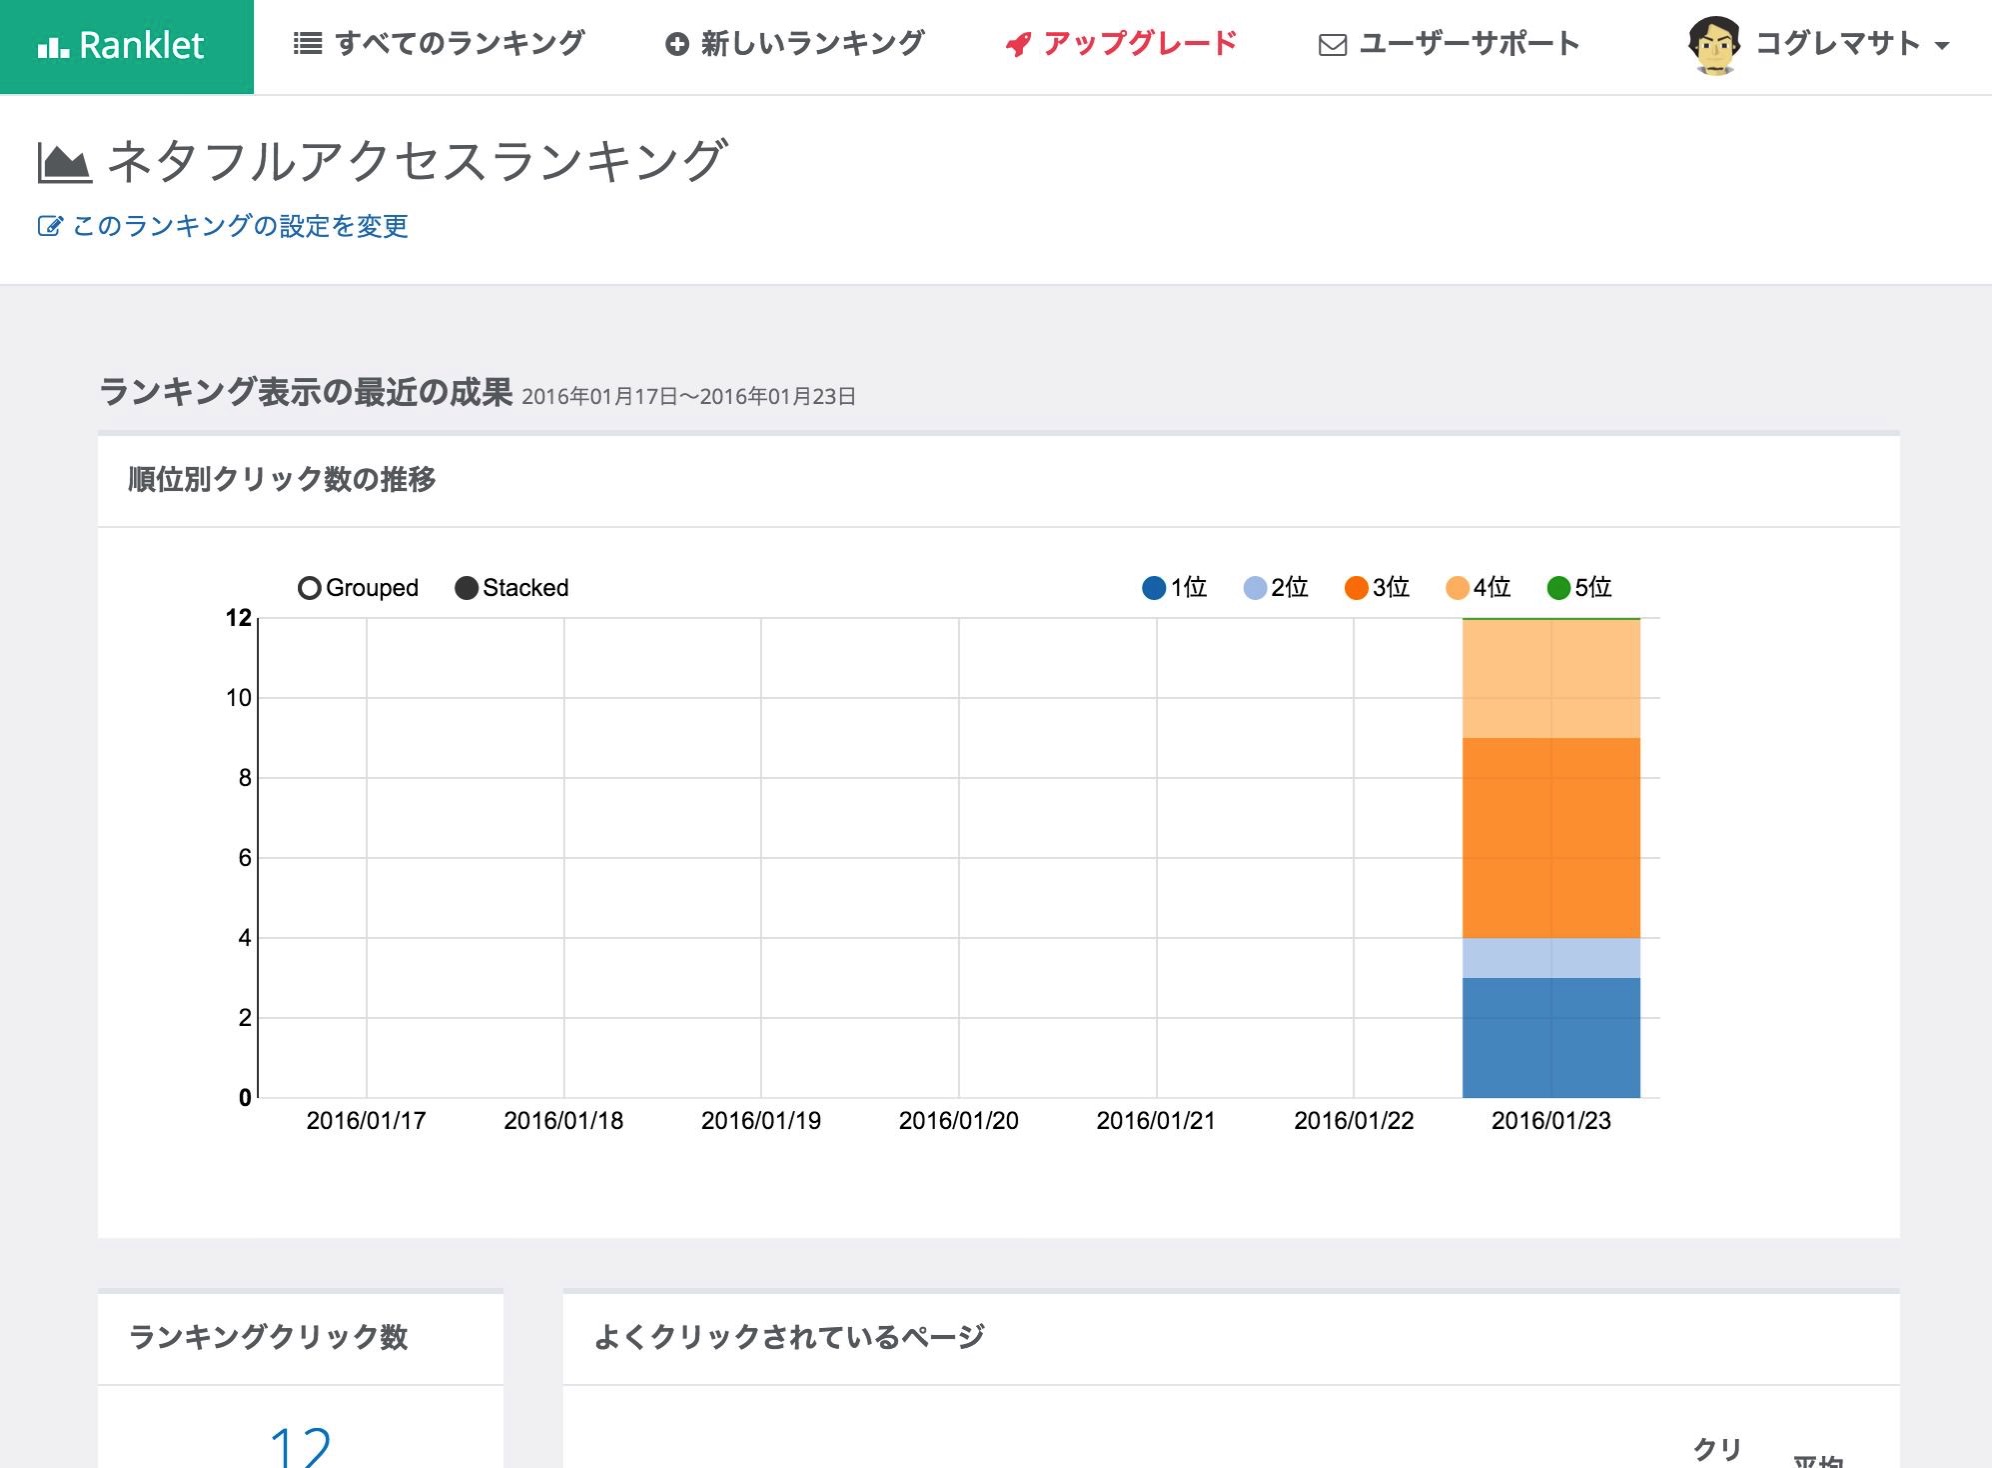This screenshot has height=1468, width=1992.
Task: Select the Stacked chart mode
Action: [x=512, y=588]
